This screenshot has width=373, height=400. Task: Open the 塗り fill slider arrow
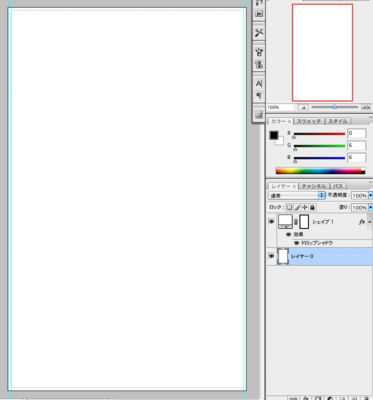pyautogui.click(x=370, y=207)
